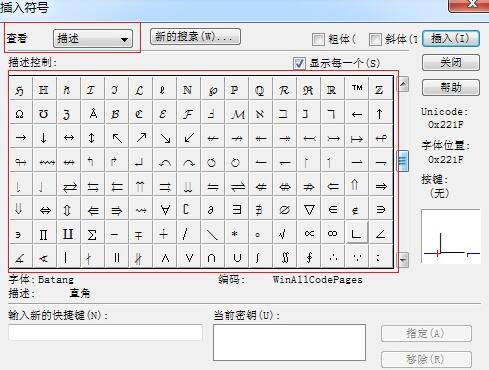Select the right angle ∟ symbol
The height and width of the screenshot is (370, 489).
pos(356,233)
